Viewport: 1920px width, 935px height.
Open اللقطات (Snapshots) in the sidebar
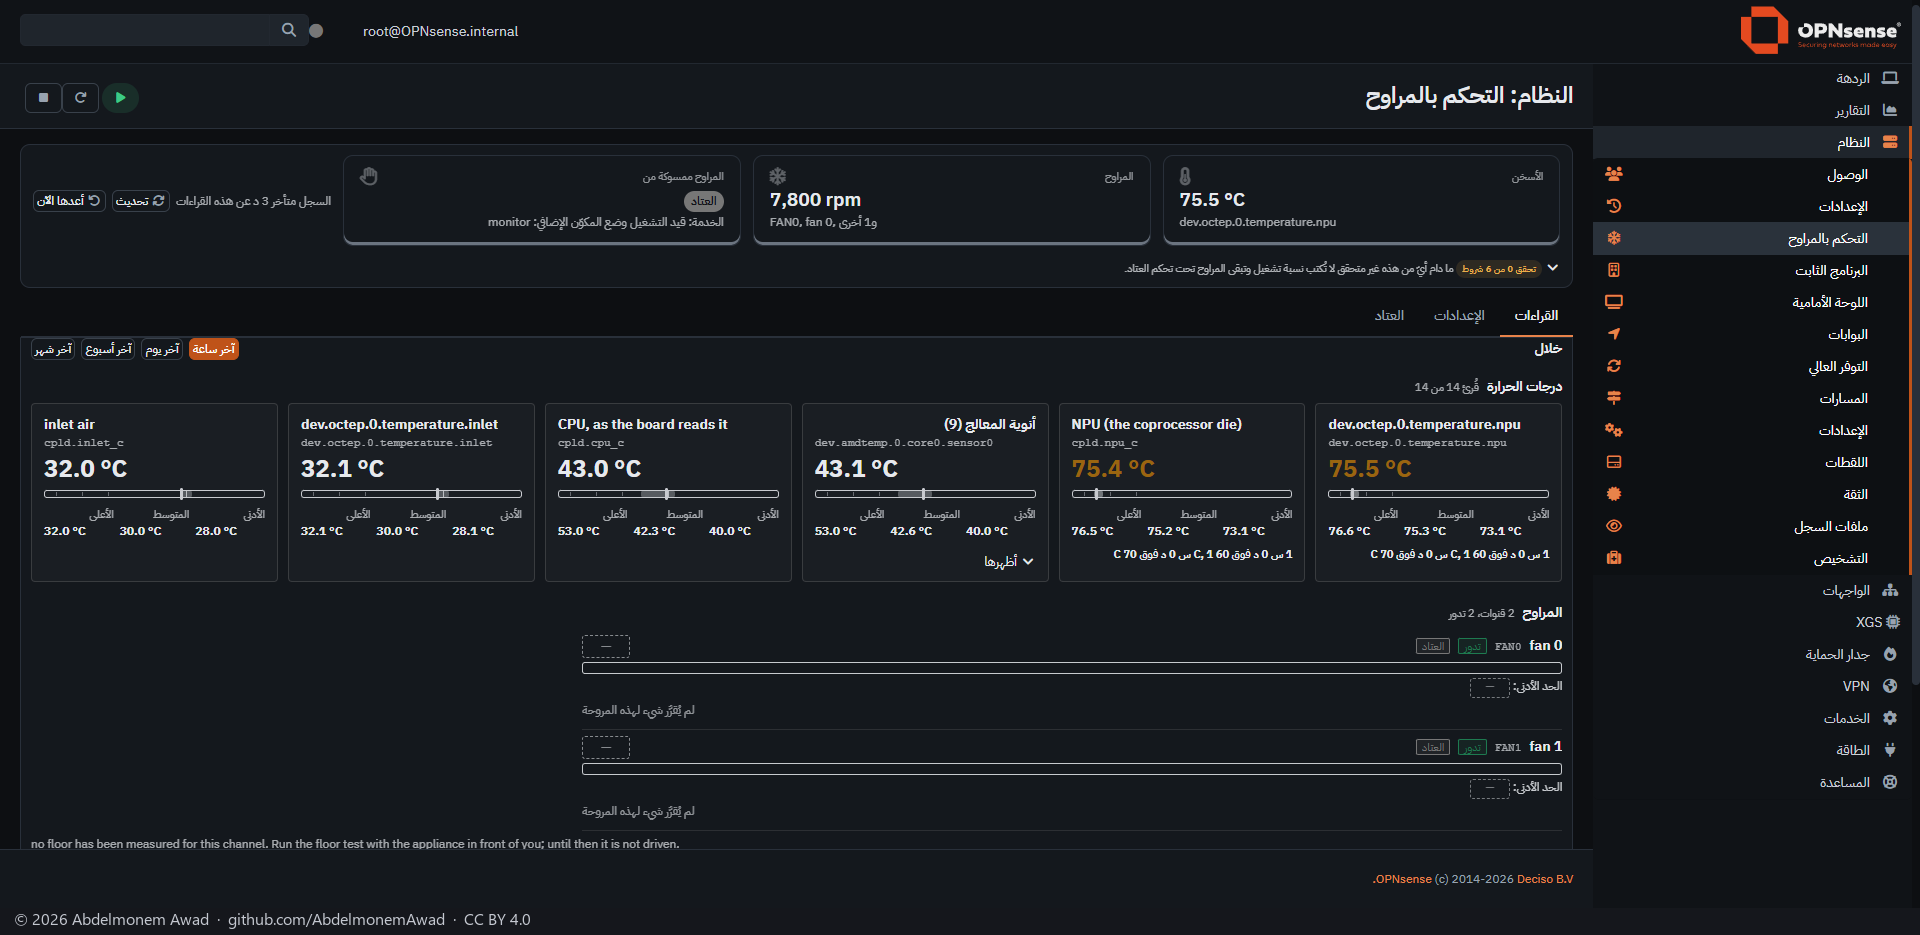point(1752,462)
